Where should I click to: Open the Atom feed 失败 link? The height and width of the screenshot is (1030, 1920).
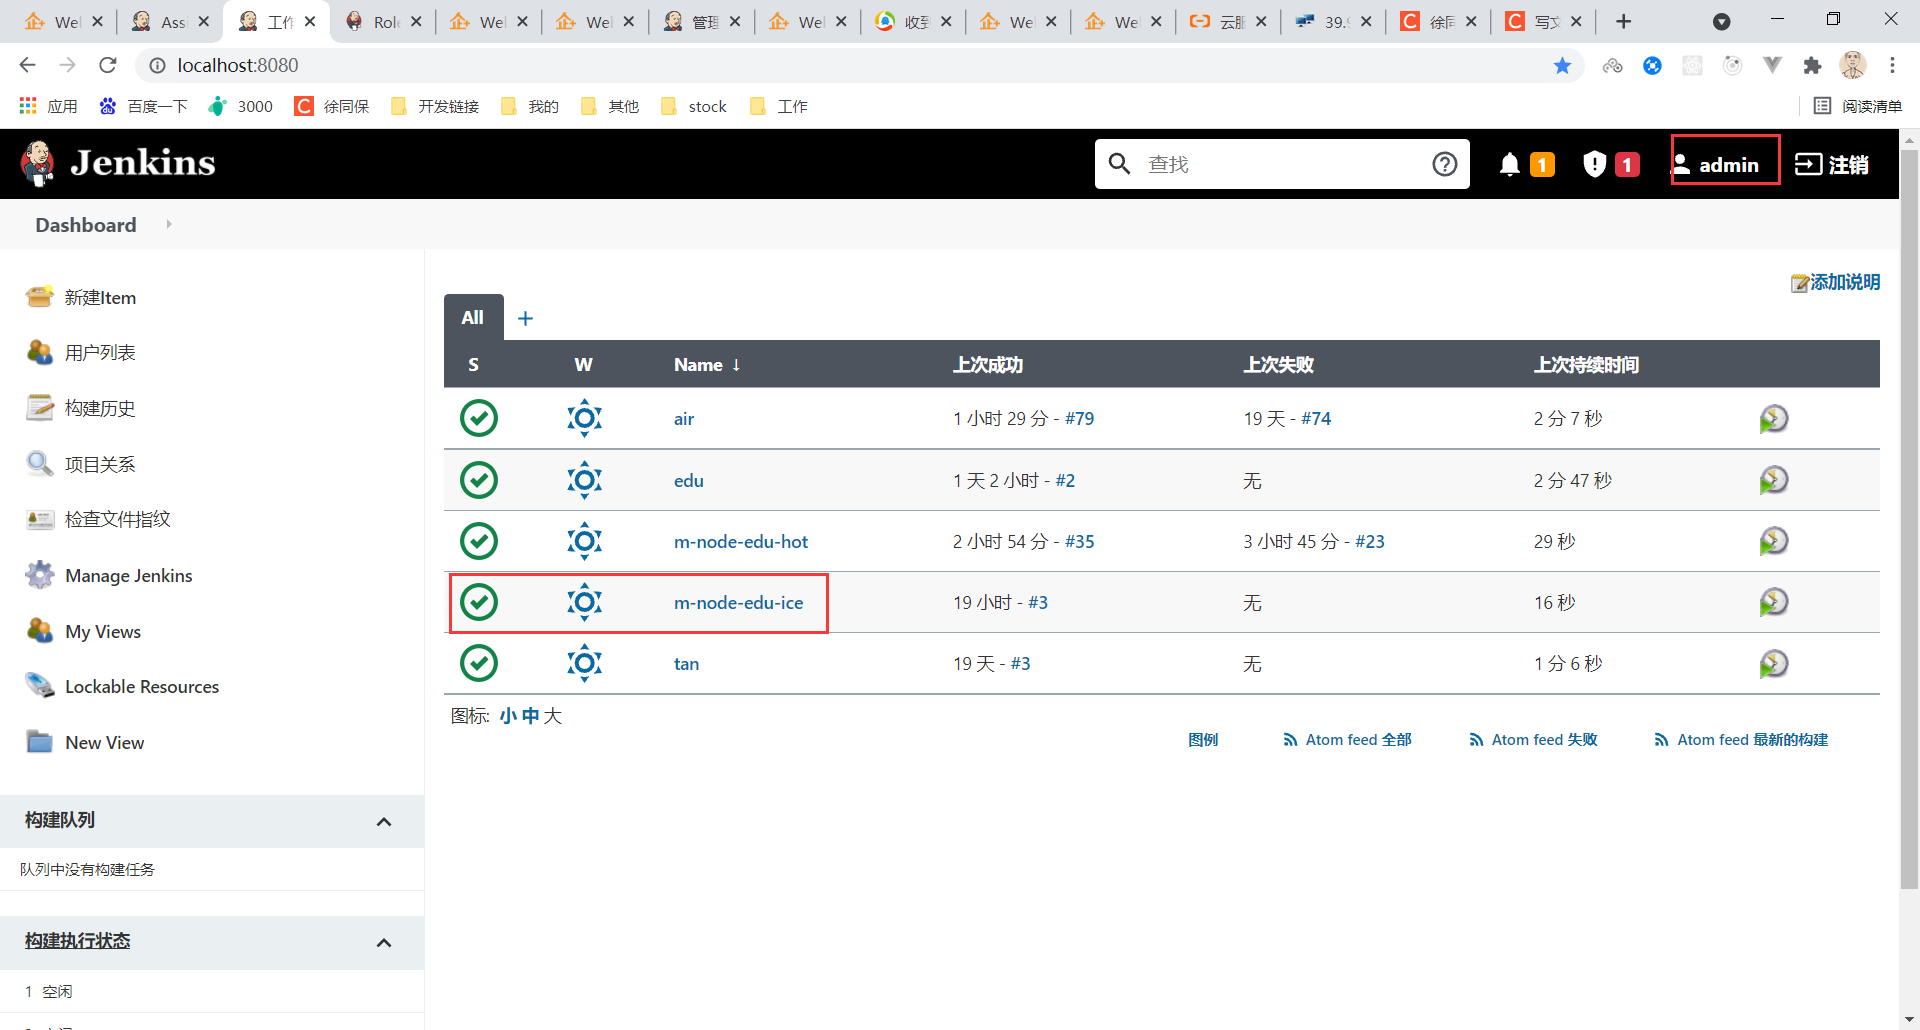coord(1542,739)
